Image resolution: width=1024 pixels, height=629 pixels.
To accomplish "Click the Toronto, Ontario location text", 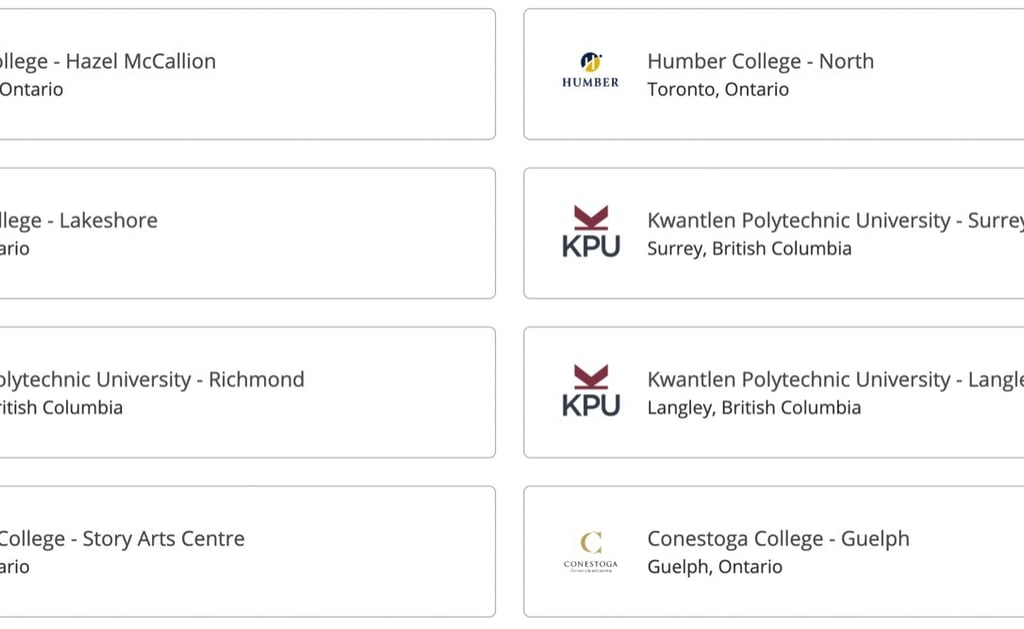I will tap(718, 89).
